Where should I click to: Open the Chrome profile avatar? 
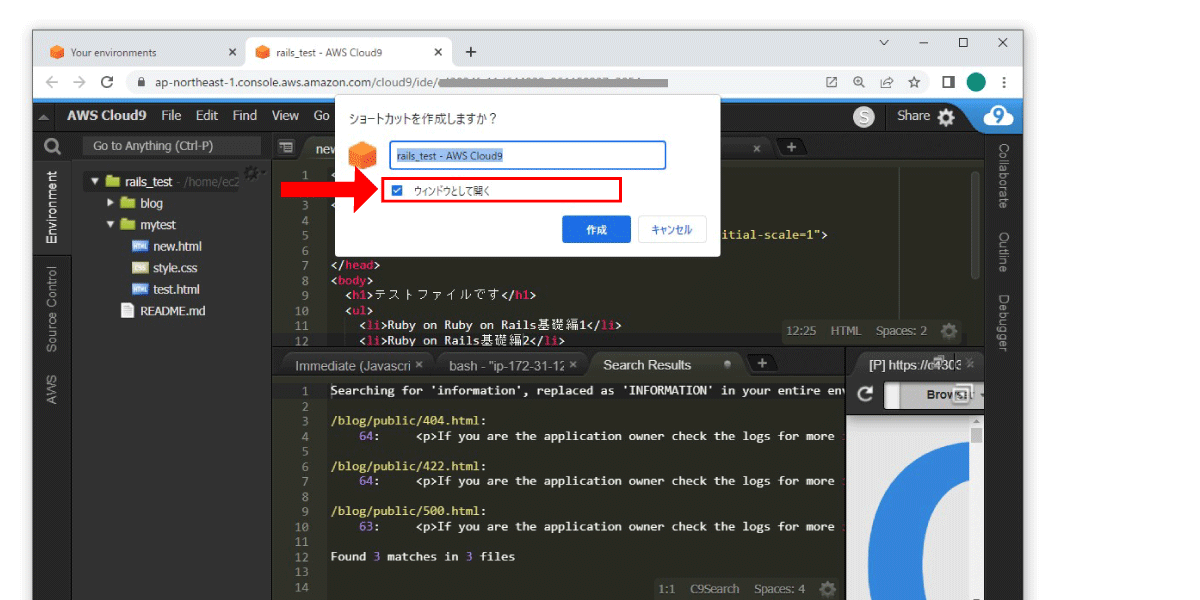tap(976, 82)
